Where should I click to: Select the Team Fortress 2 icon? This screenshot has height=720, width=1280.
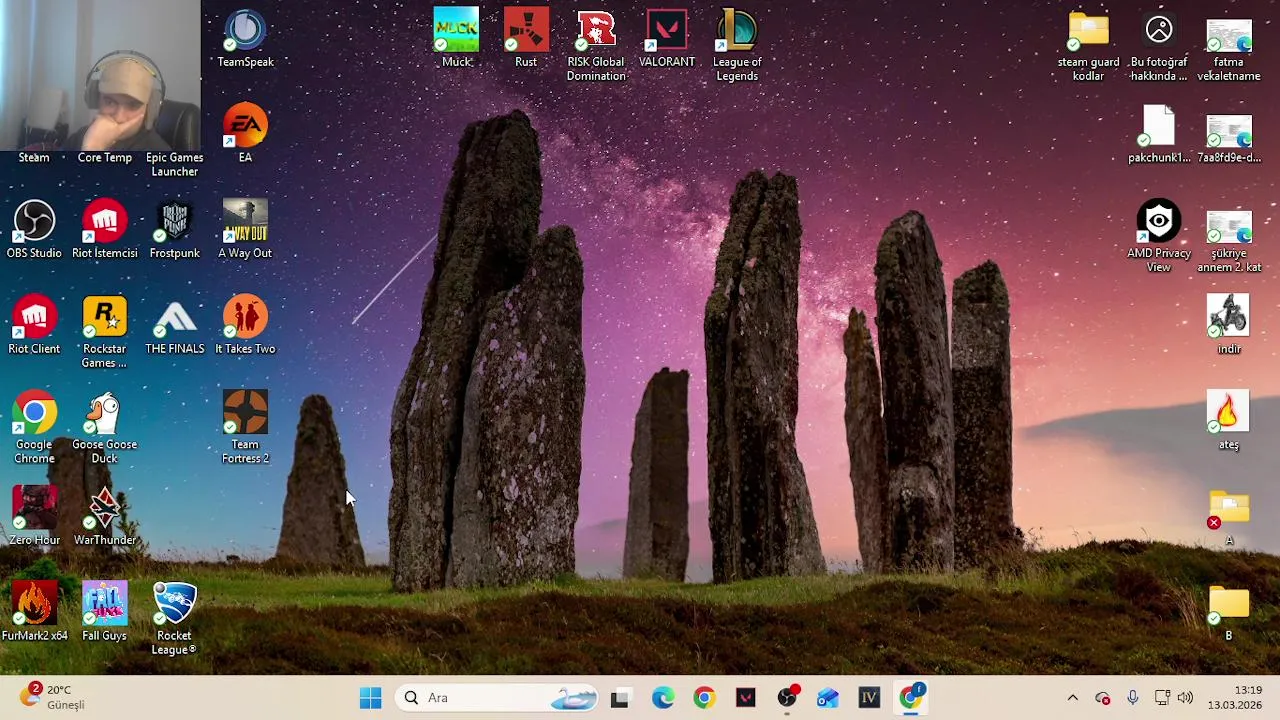(x=245, y=428)
